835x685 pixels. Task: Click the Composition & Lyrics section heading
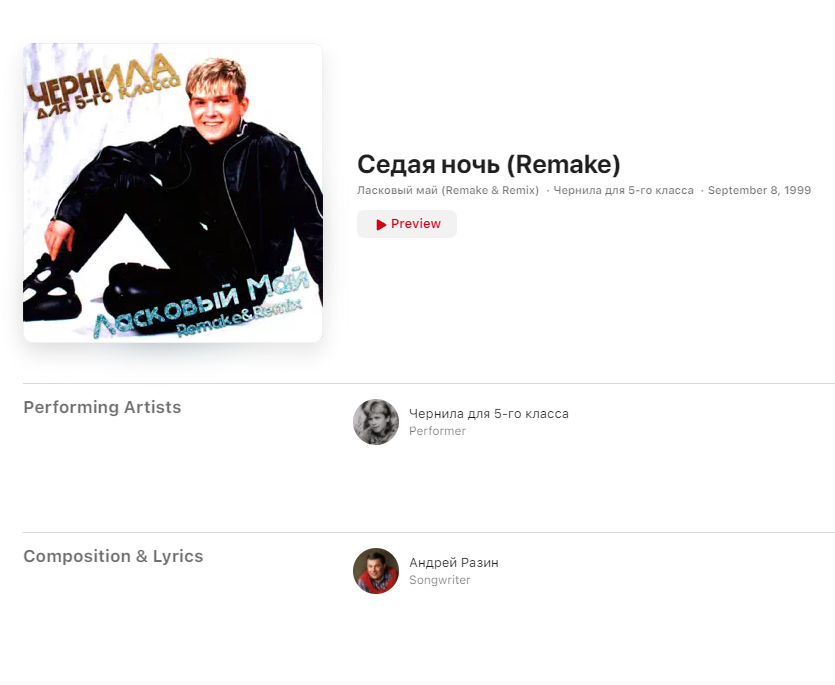click(113, 556)
